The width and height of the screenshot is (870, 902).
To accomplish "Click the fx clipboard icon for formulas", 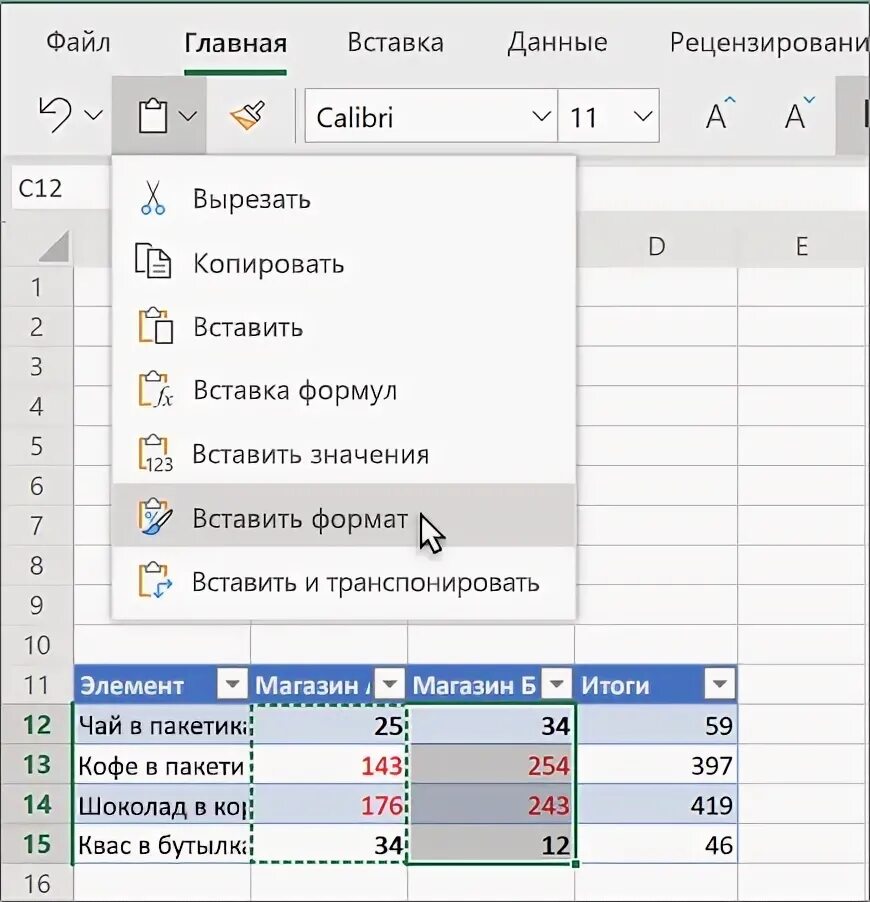I will coord(155,389).
